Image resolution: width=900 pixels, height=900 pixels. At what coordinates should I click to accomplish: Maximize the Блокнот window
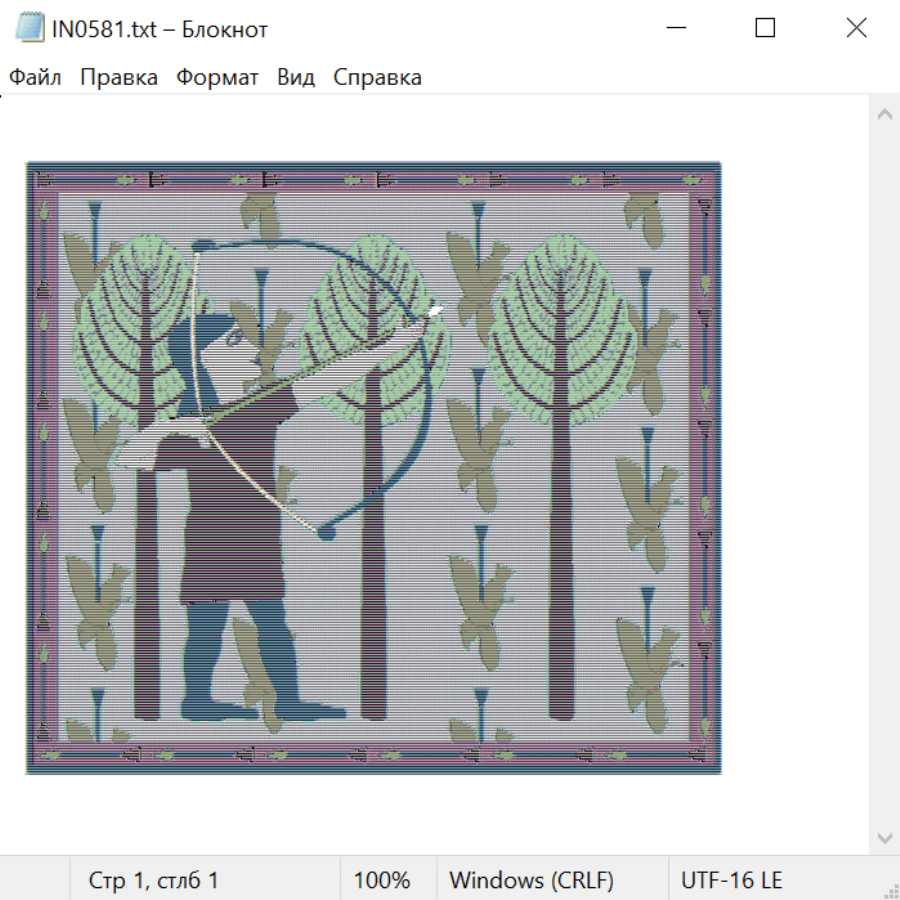tap(765, 28)
